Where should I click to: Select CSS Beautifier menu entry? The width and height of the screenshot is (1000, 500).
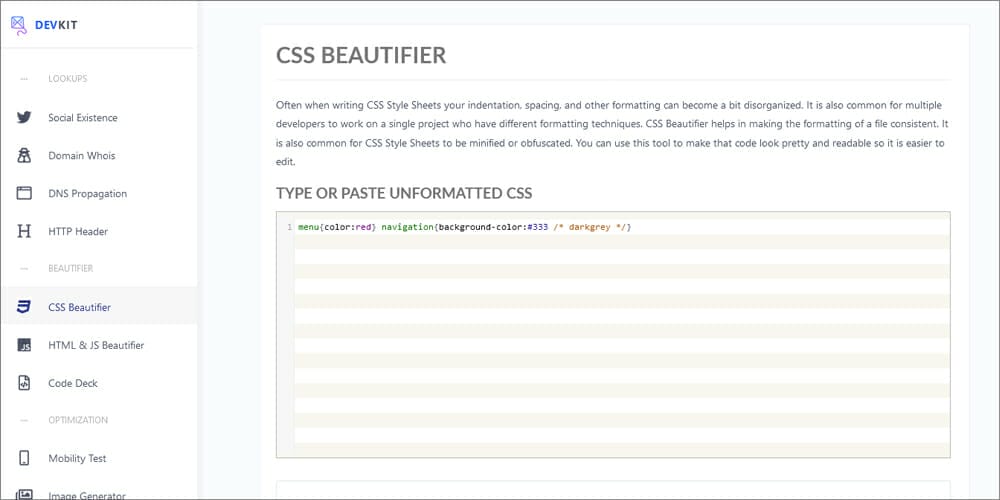point(99,307)
